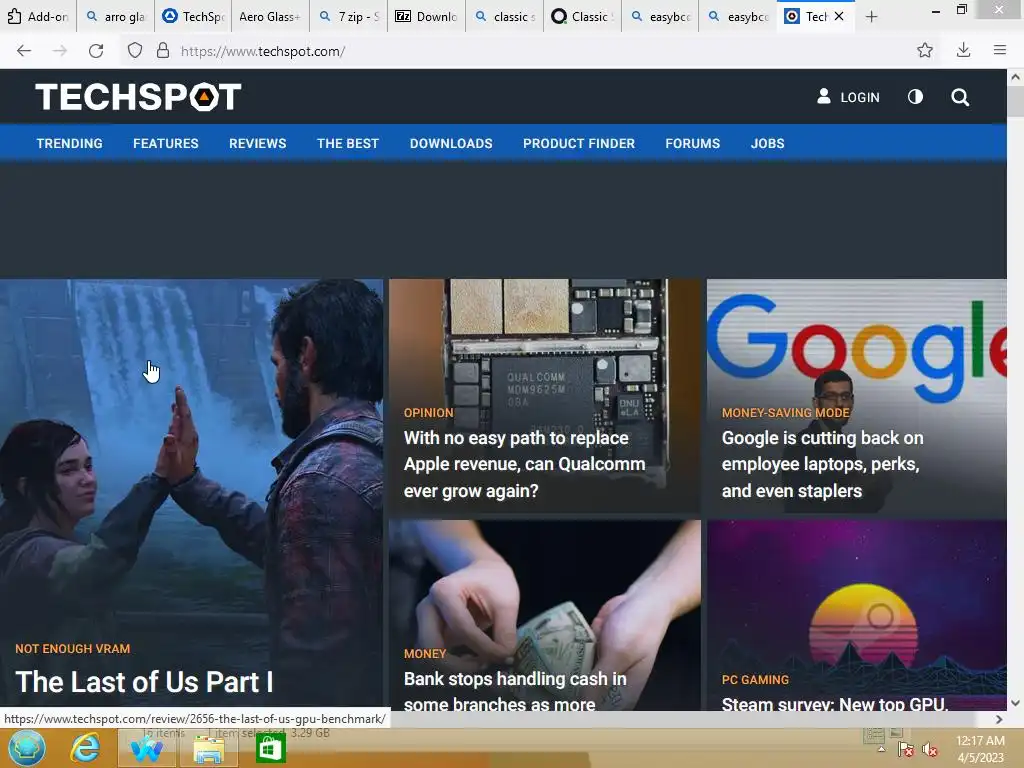Open the Qualcomm Apple revenue article
Viewport: 1024px width, 768px height.
pyautogui.click(x=524, y=464)
